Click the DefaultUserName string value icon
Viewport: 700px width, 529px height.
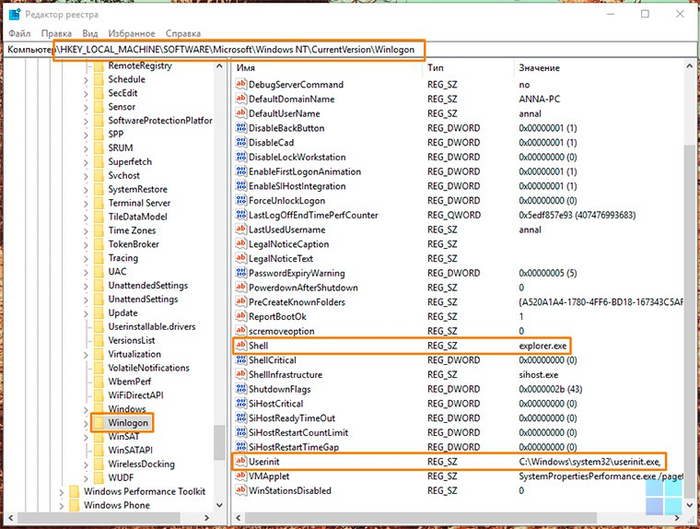coord(240,114)
